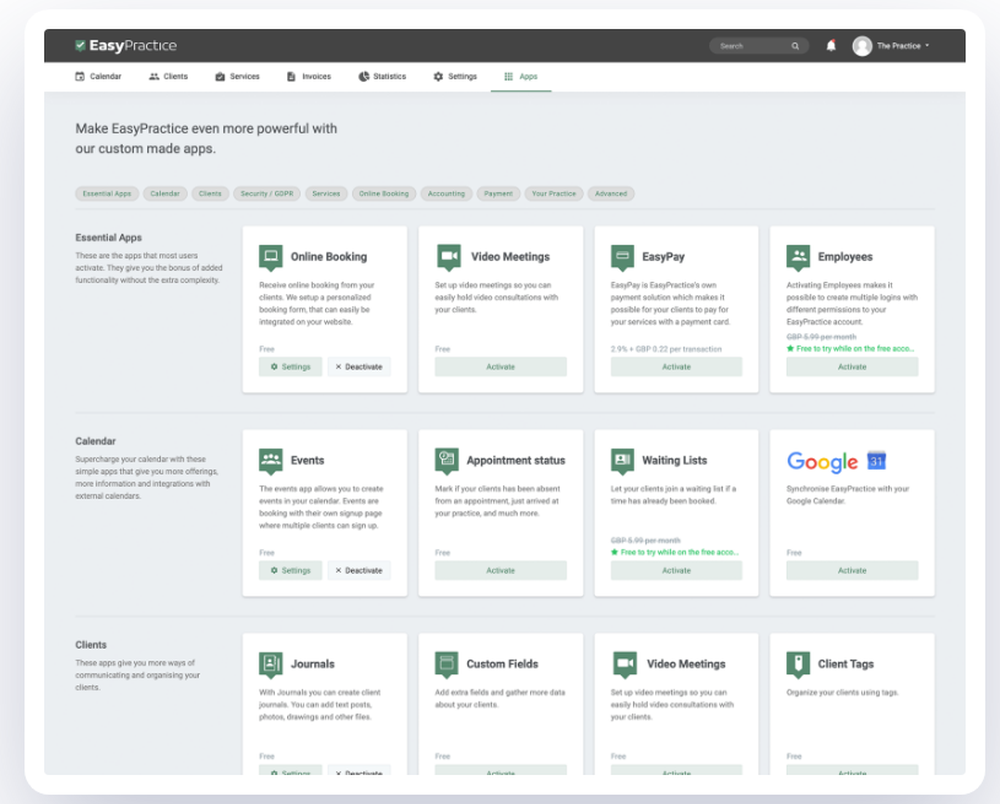Click the Essential Apps section heading
1000x804 pixels.
pos(108,238)
